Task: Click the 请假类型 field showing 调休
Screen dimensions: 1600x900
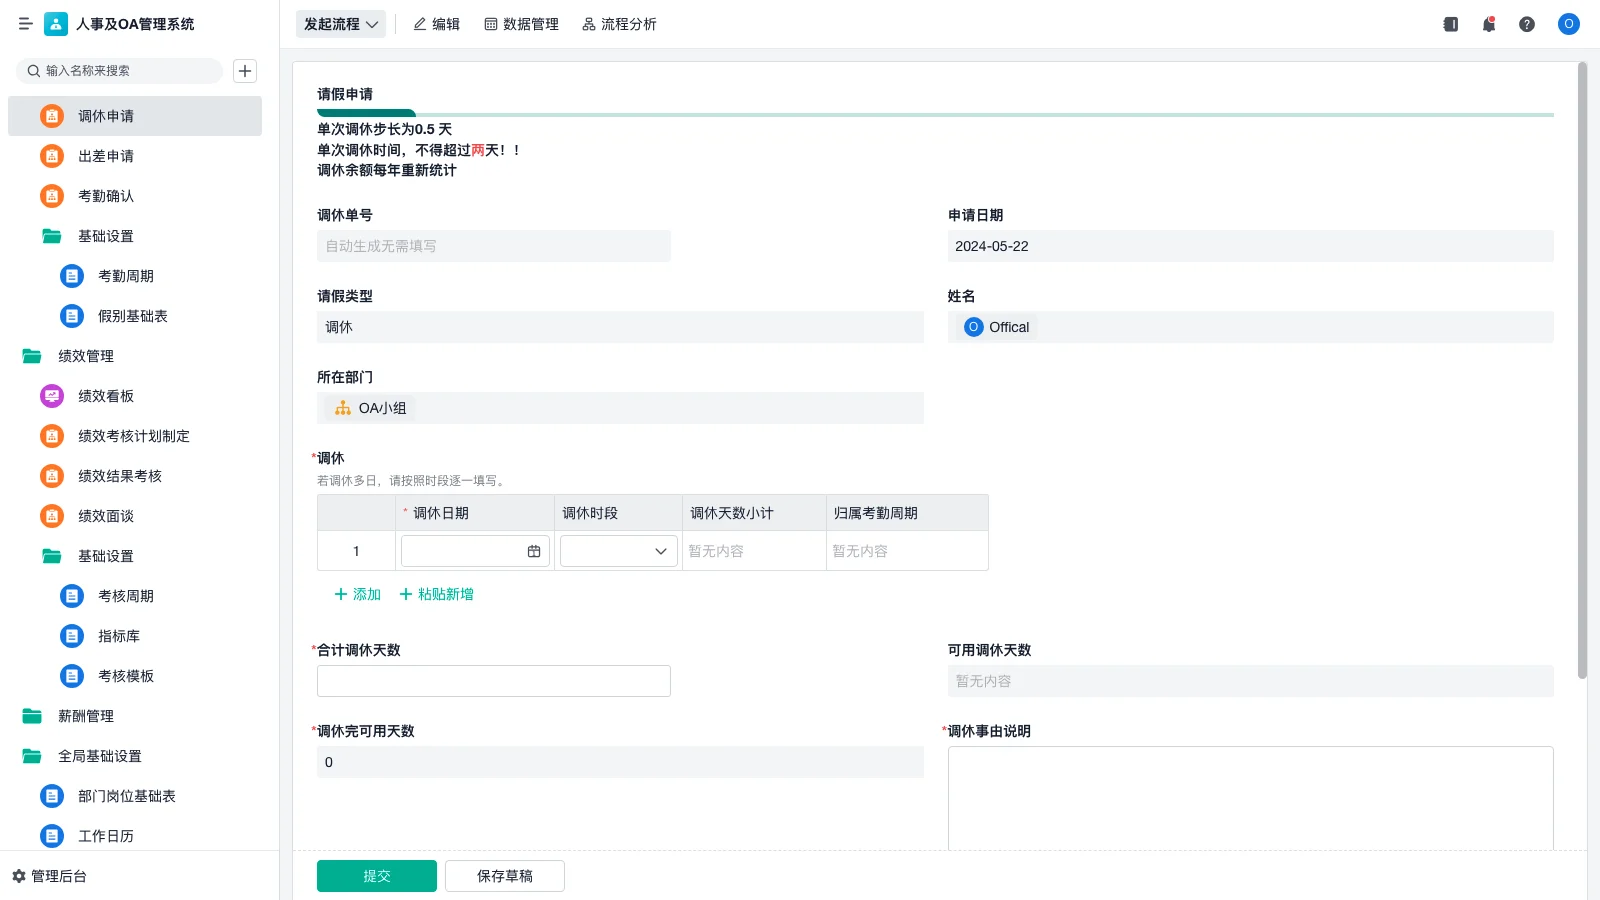Action: pyautogui.click(x=620, y=326)
